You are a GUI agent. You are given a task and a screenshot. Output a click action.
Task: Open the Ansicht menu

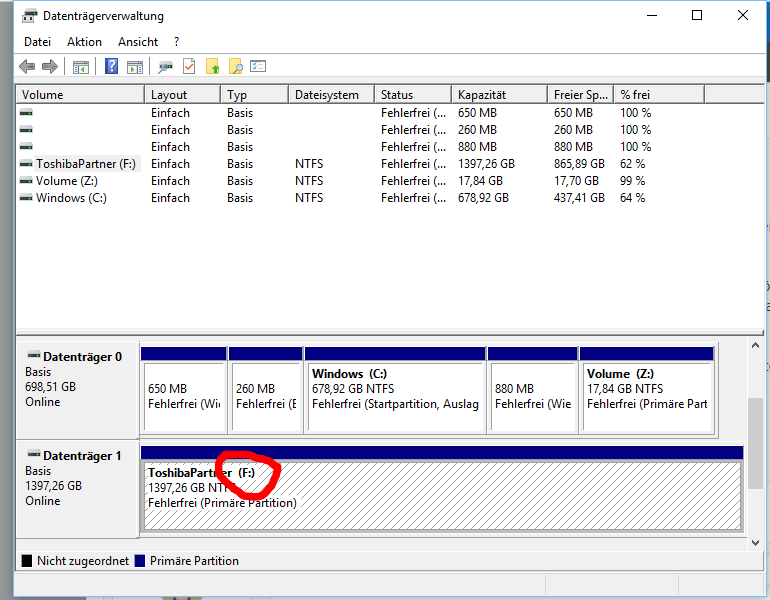click(138, 42)
